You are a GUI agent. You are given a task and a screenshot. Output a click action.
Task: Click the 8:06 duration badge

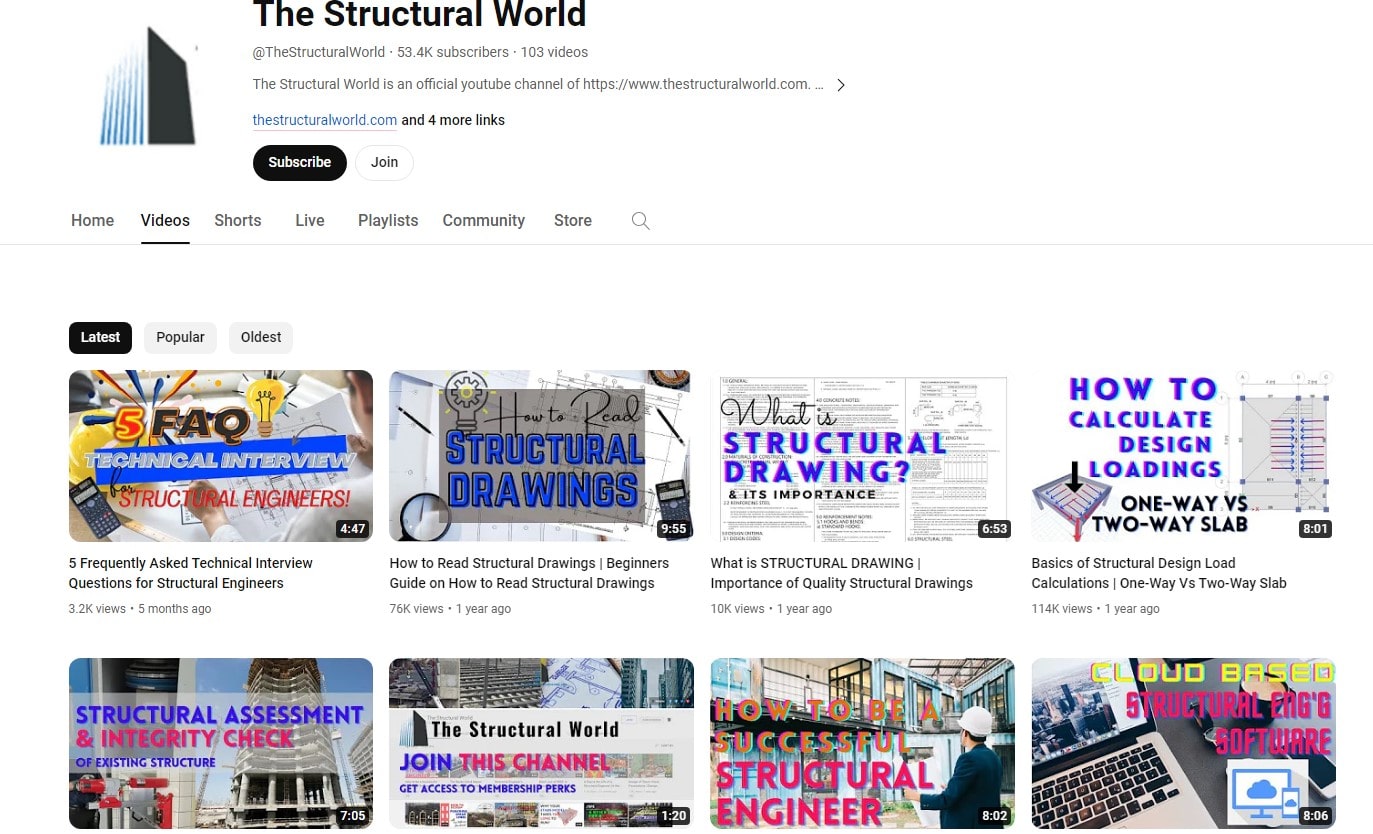[x=1315, y=816]
